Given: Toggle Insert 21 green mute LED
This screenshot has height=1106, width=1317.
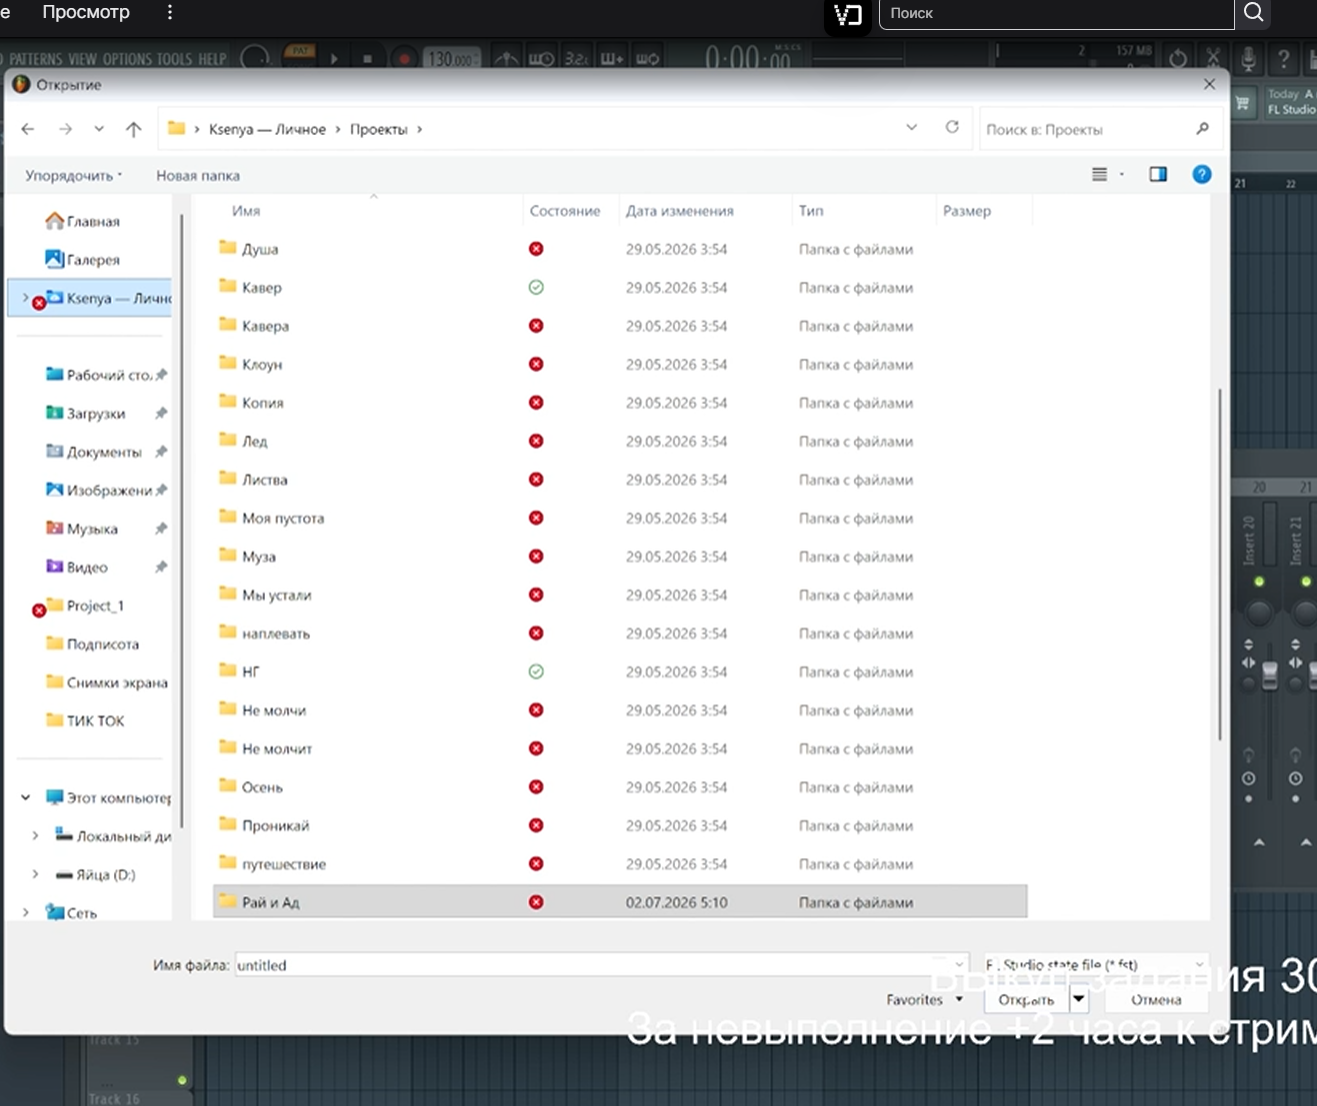Looking at the screenshot, I should coord(1306,581).
